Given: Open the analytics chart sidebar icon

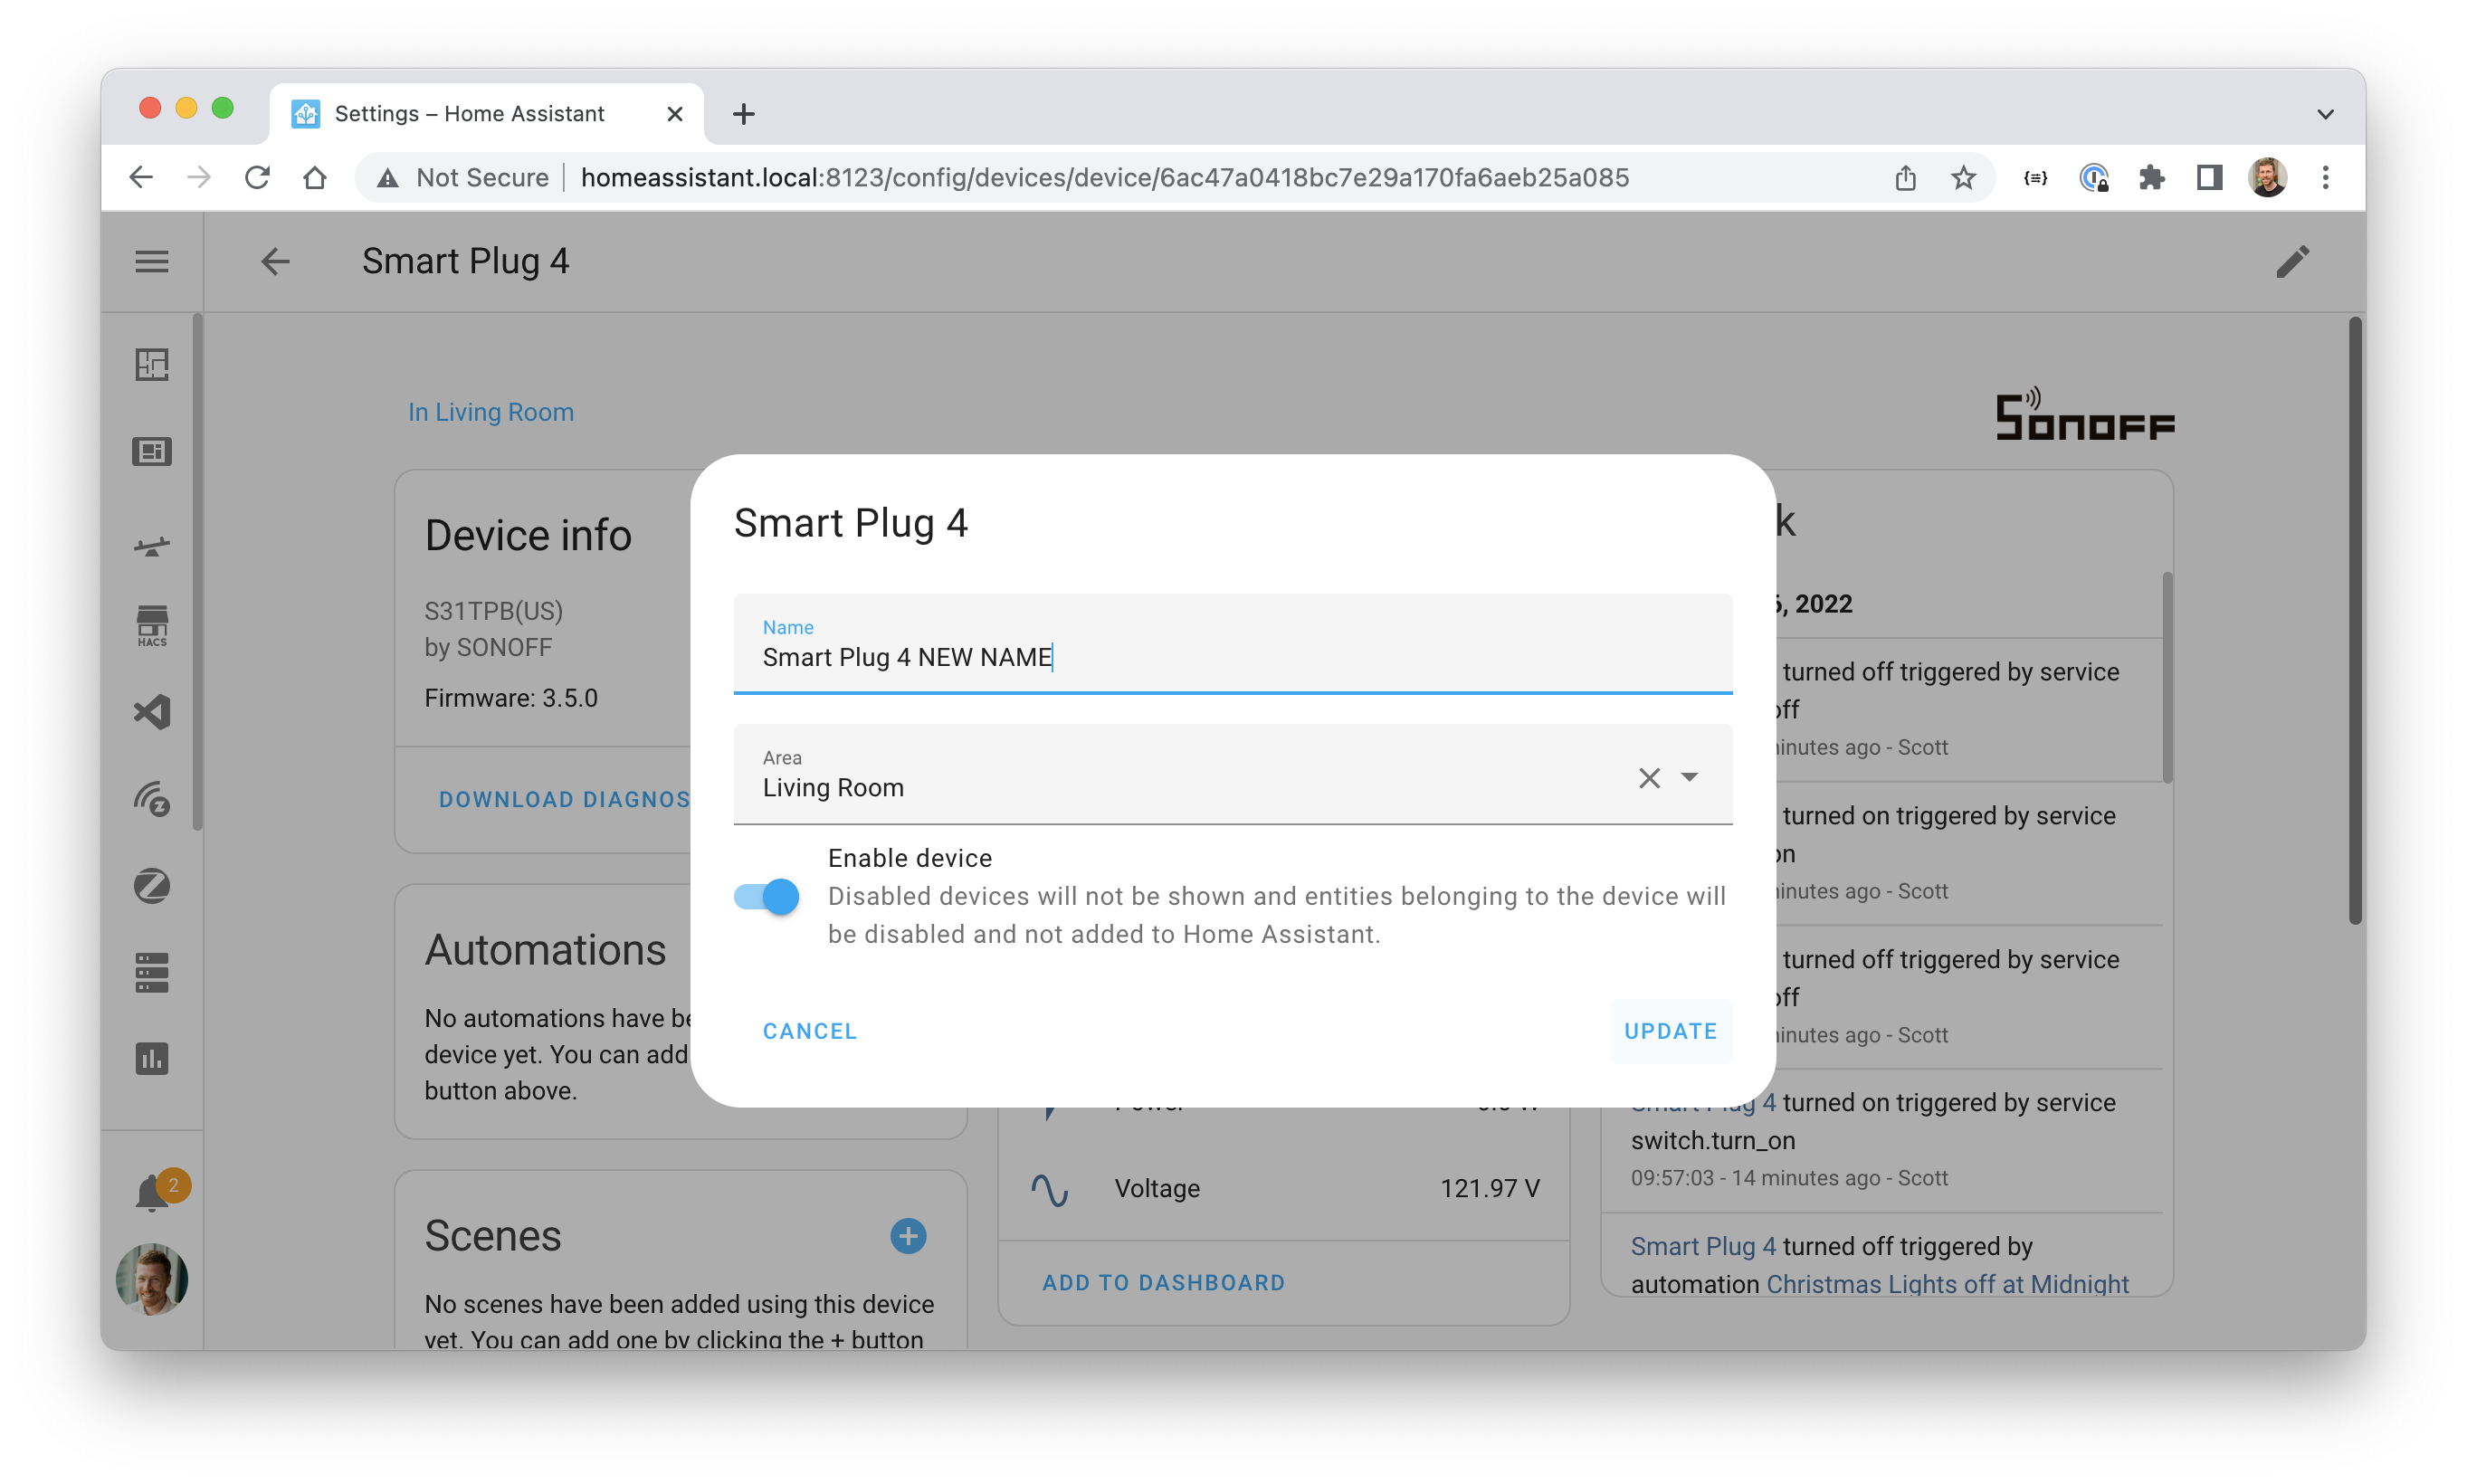Looking at the screenshot, I should coord(152,1058).
